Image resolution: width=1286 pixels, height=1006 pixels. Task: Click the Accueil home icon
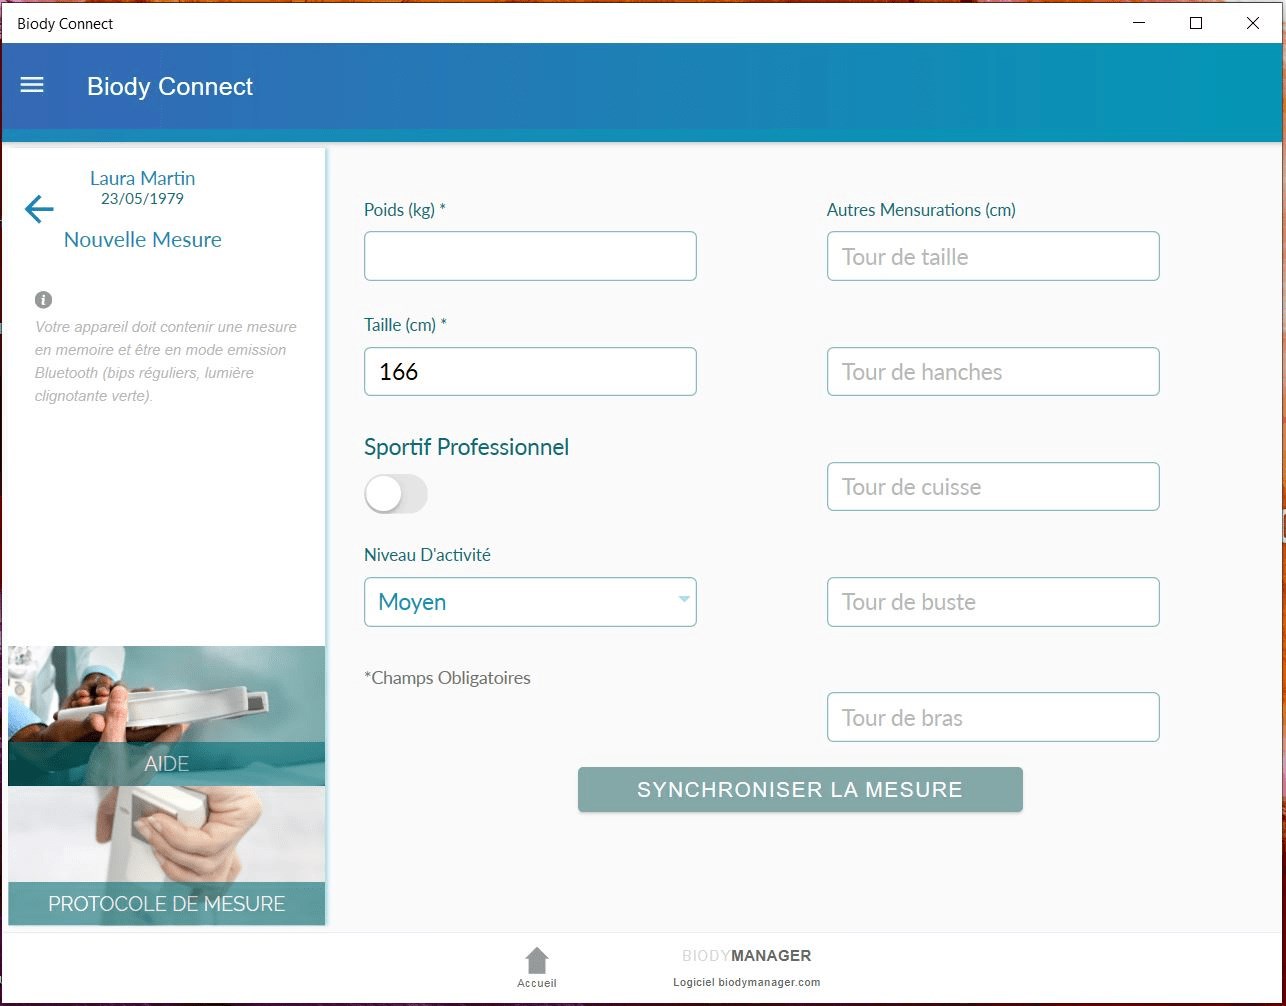[537, 968]
